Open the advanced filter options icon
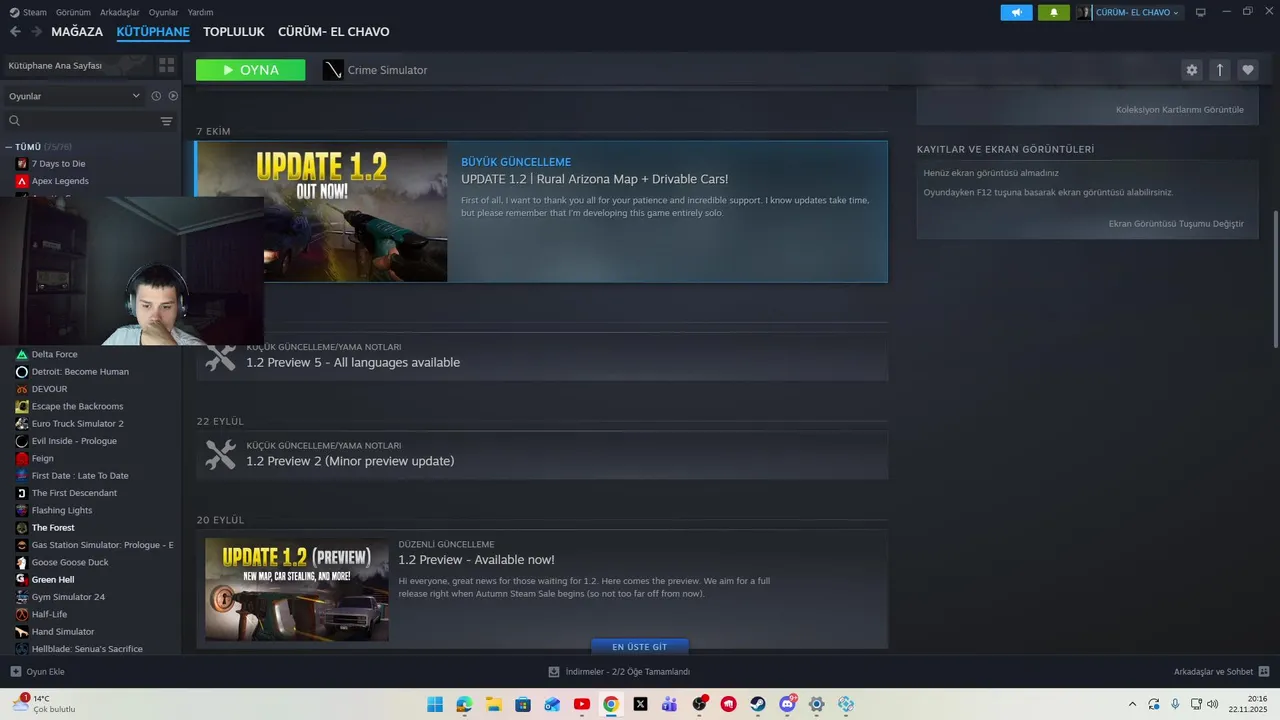 click(167, 121)
